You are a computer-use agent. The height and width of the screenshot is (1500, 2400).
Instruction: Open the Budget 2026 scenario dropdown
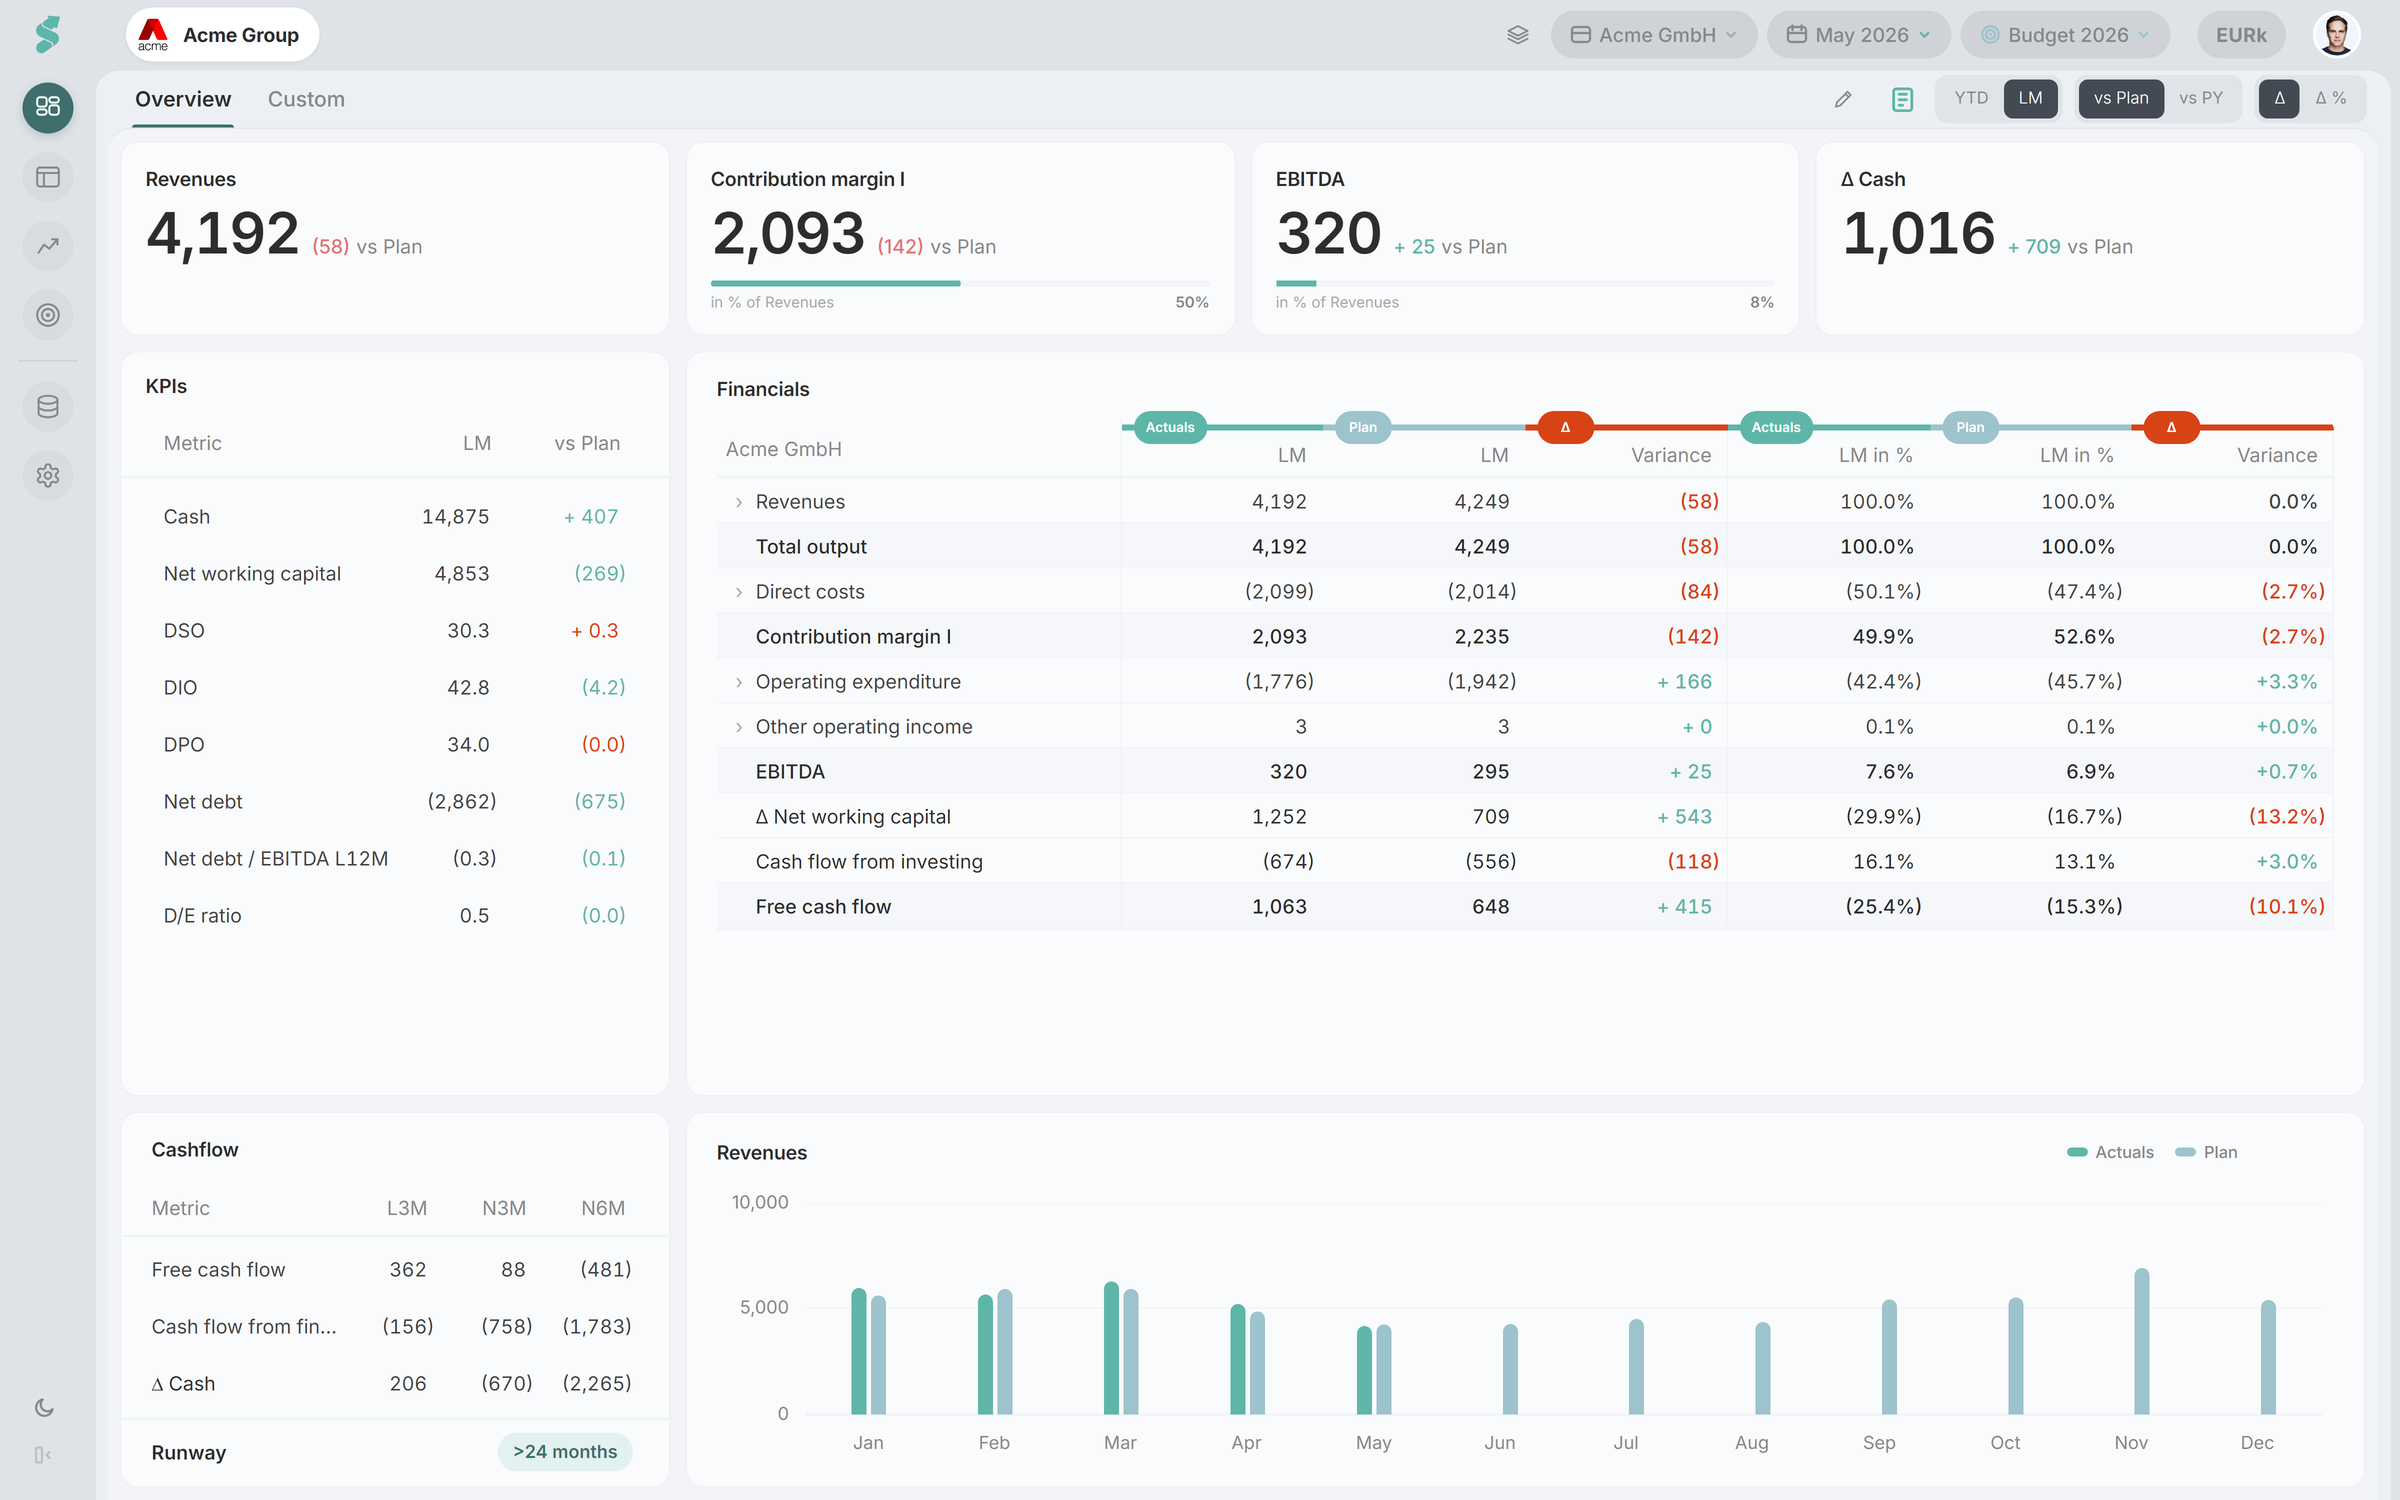[x=2065, y=35]
